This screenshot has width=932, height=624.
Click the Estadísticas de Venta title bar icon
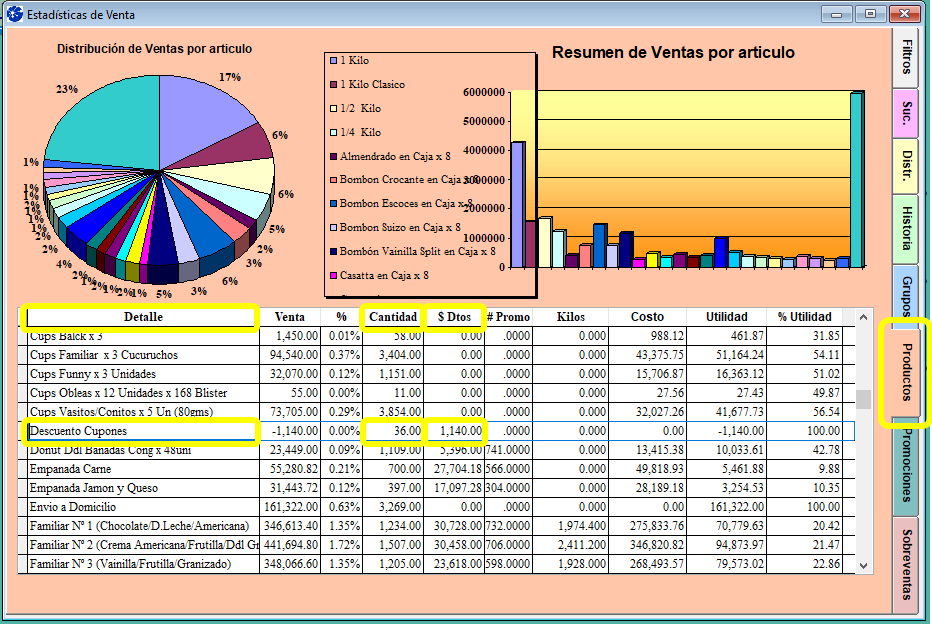[x=13, y=15]
